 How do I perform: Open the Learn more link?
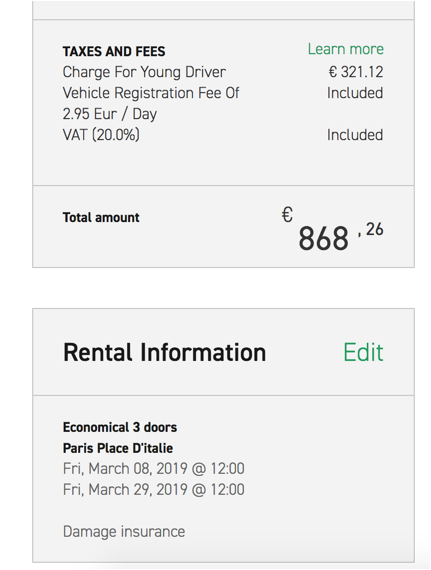(x=346, y=49)
